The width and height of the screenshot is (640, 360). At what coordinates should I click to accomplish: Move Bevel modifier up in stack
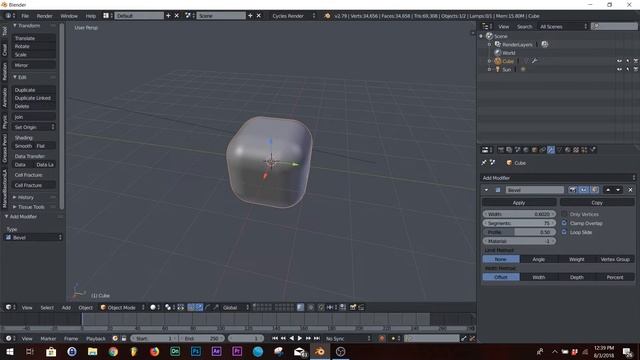tap(608, 190)
